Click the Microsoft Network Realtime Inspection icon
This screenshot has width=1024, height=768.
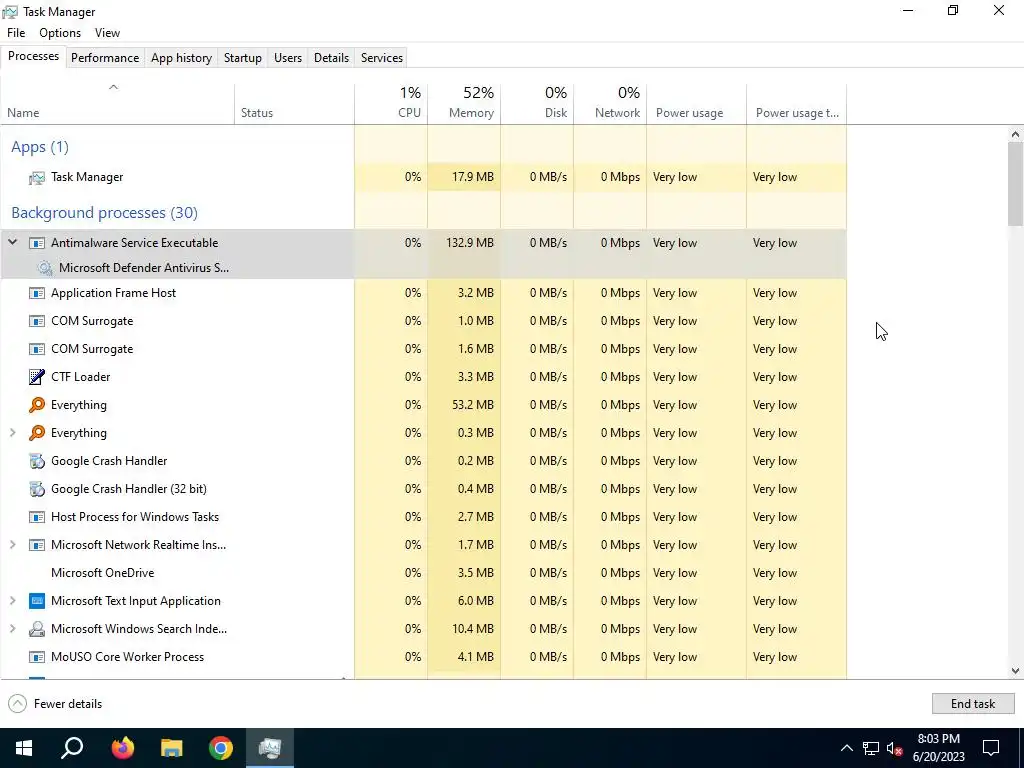pyautogui.click(x=37, y=545)
